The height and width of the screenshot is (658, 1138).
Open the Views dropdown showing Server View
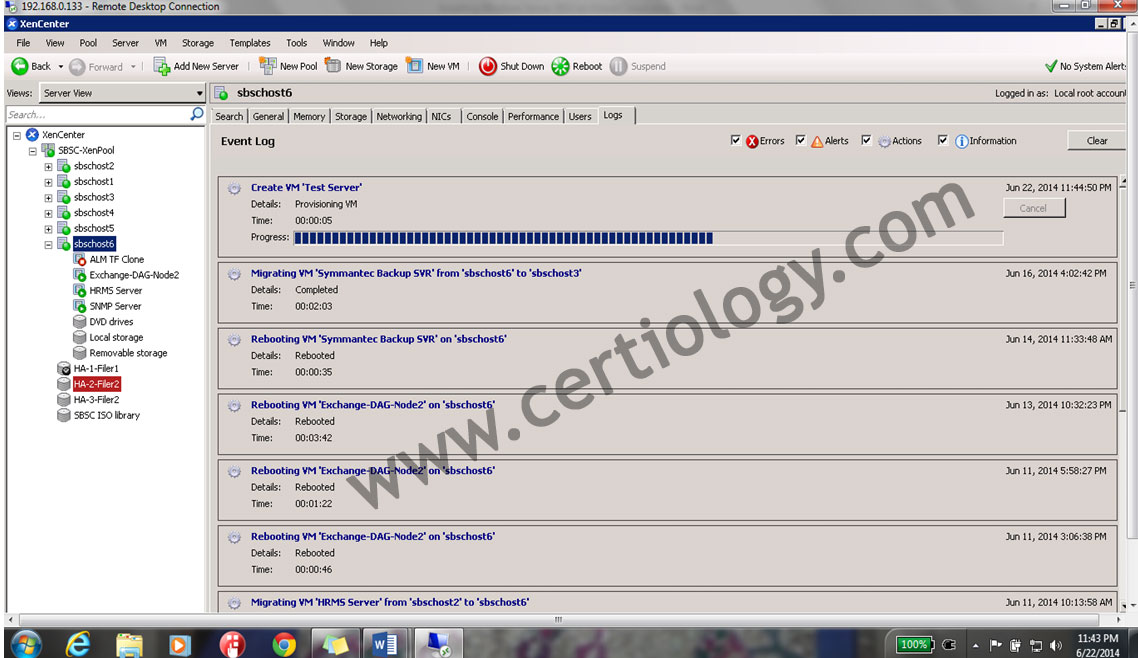point(123,93)
